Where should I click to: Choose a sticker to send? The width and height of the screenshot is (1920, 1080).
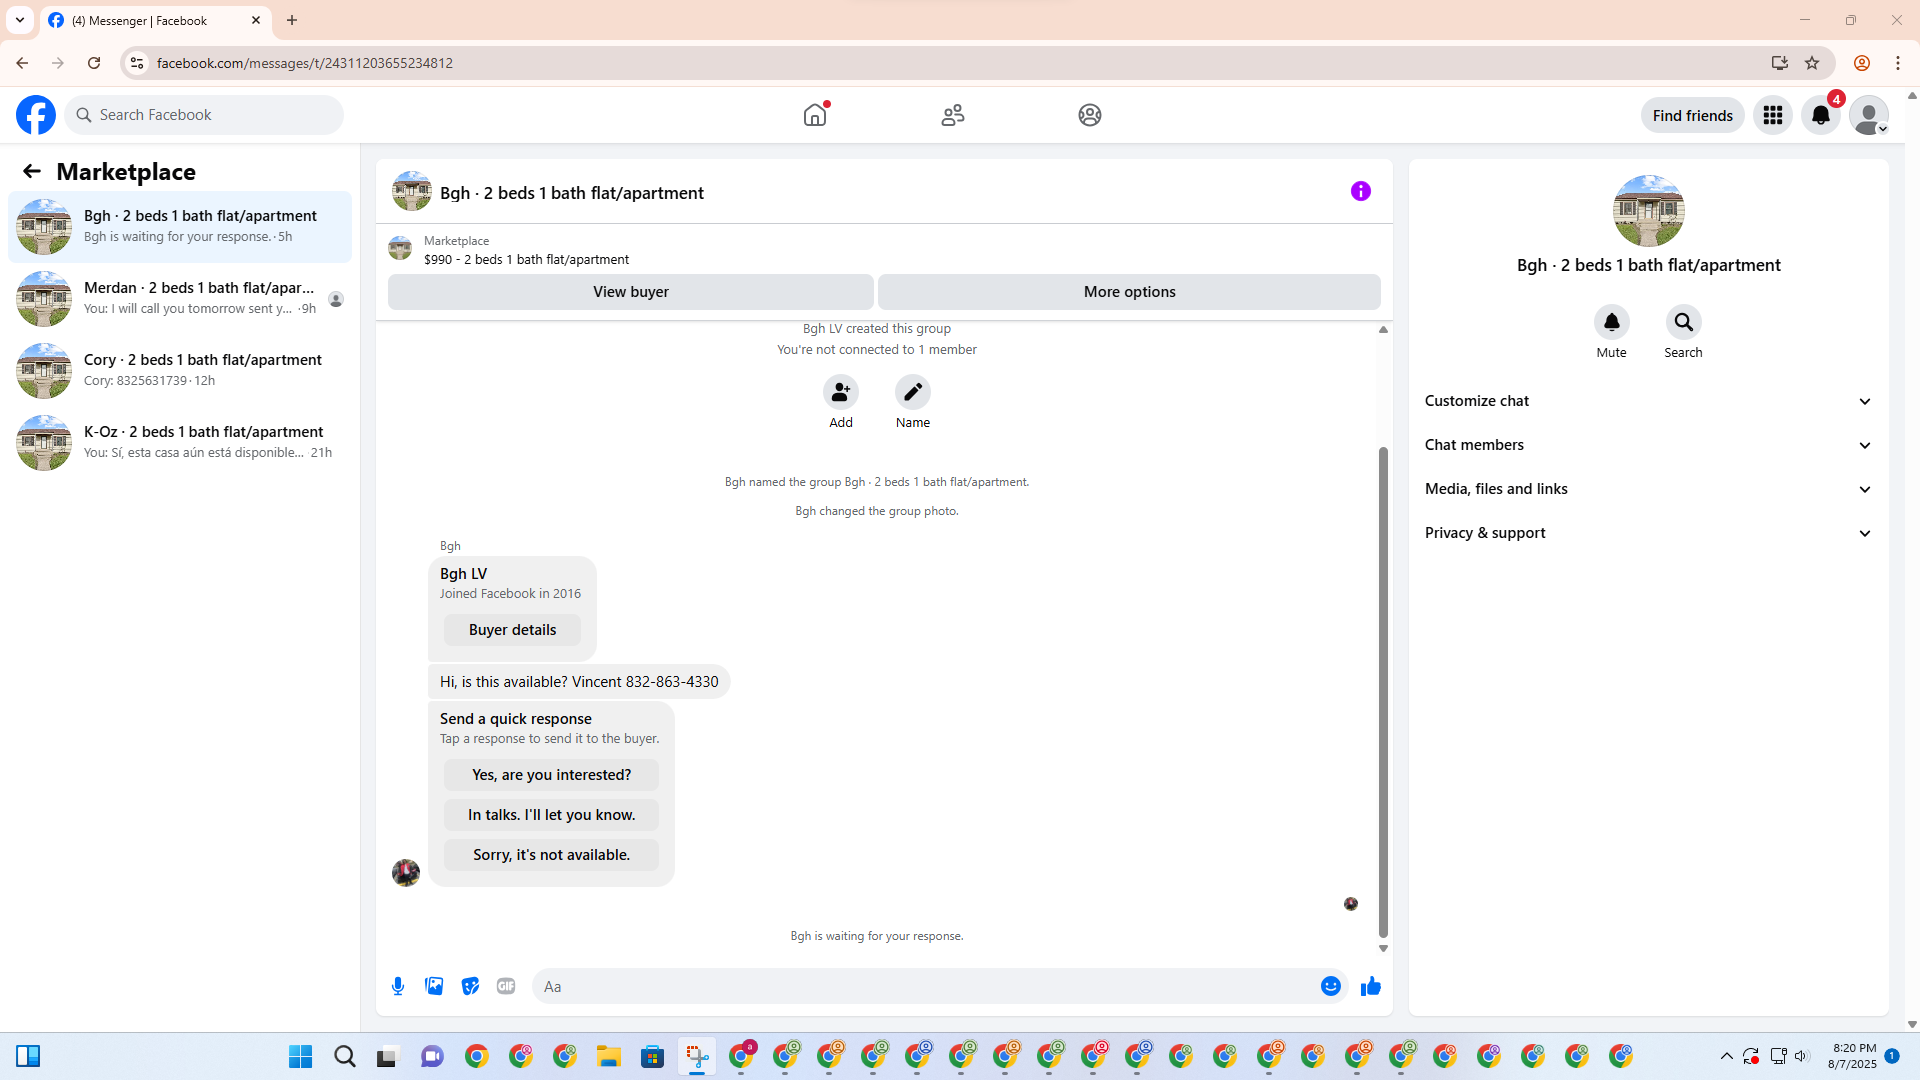coord(470,986)
